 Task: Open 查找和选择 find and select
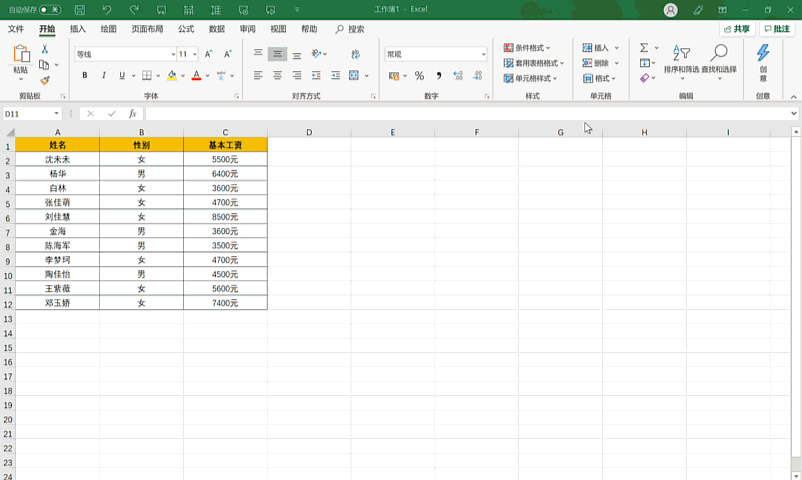(719, 60)
